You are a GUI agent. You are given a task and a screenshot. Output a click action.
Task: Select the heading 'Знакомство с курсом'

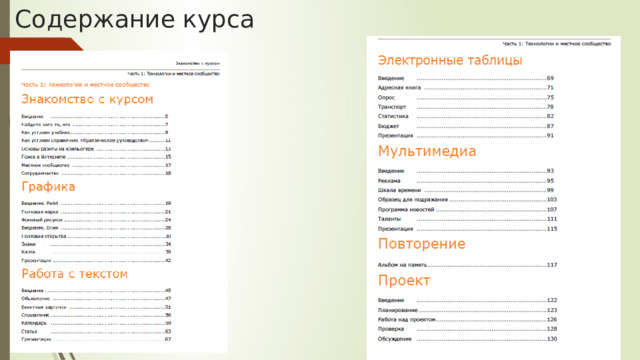pos(87,99)
